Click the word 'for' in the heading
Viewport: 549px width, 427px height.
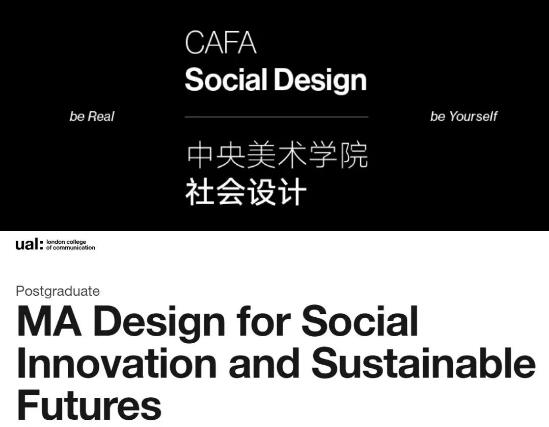pos(263,321)
